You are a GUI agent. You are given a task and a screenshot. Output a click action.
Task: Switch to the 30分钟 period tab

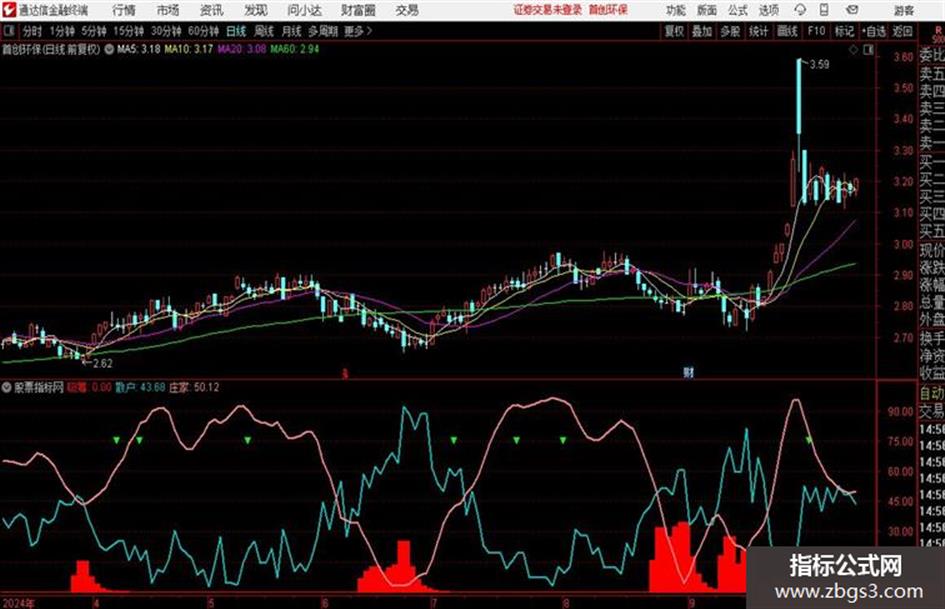[x=166, y=31]
